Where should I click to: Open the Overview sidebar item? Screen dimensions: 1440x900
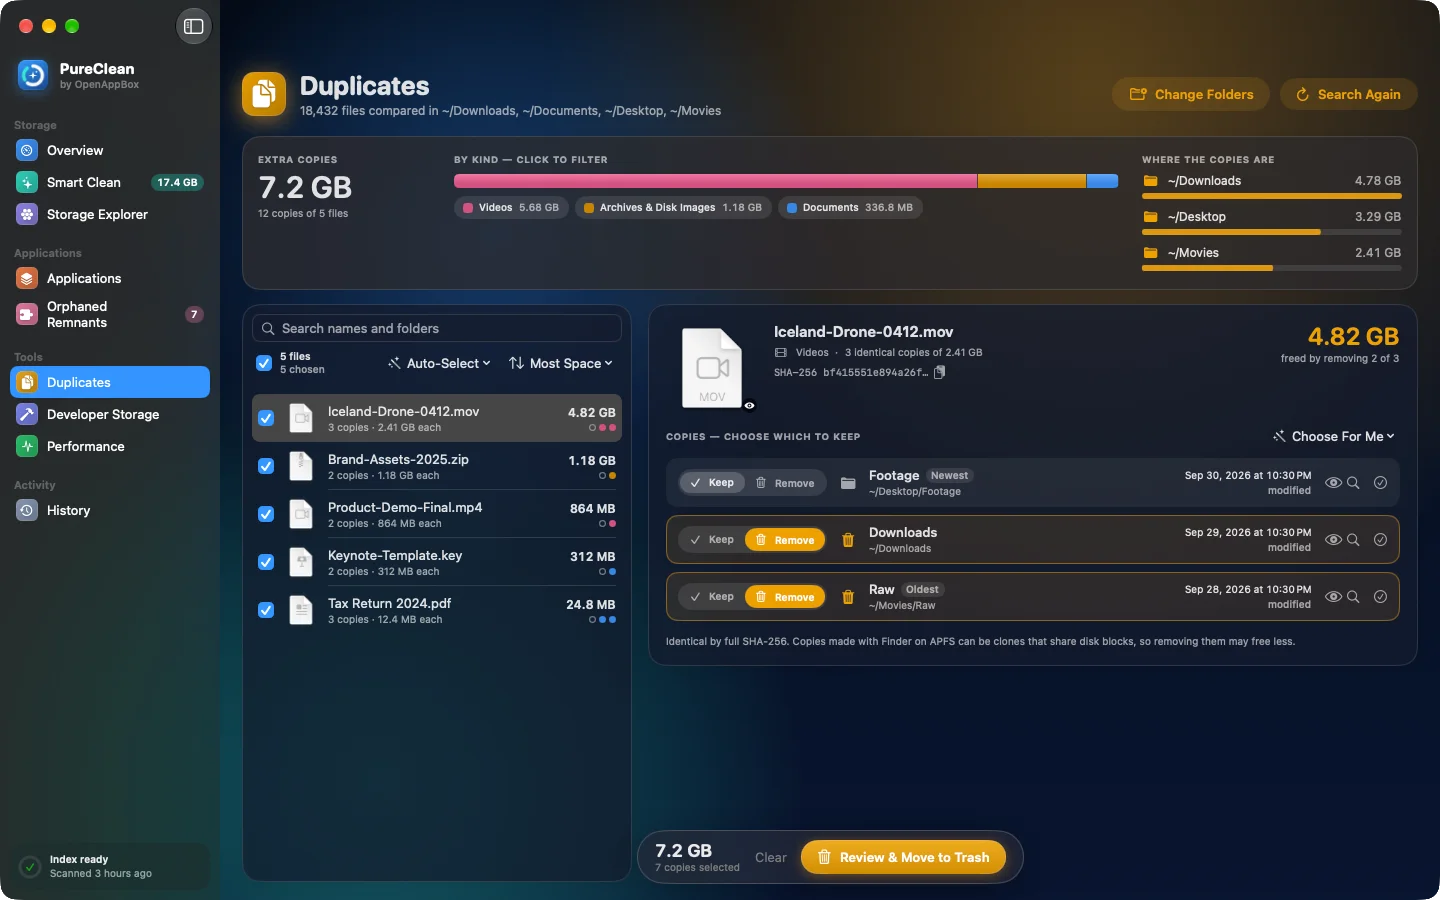click(x=110, y=150)
